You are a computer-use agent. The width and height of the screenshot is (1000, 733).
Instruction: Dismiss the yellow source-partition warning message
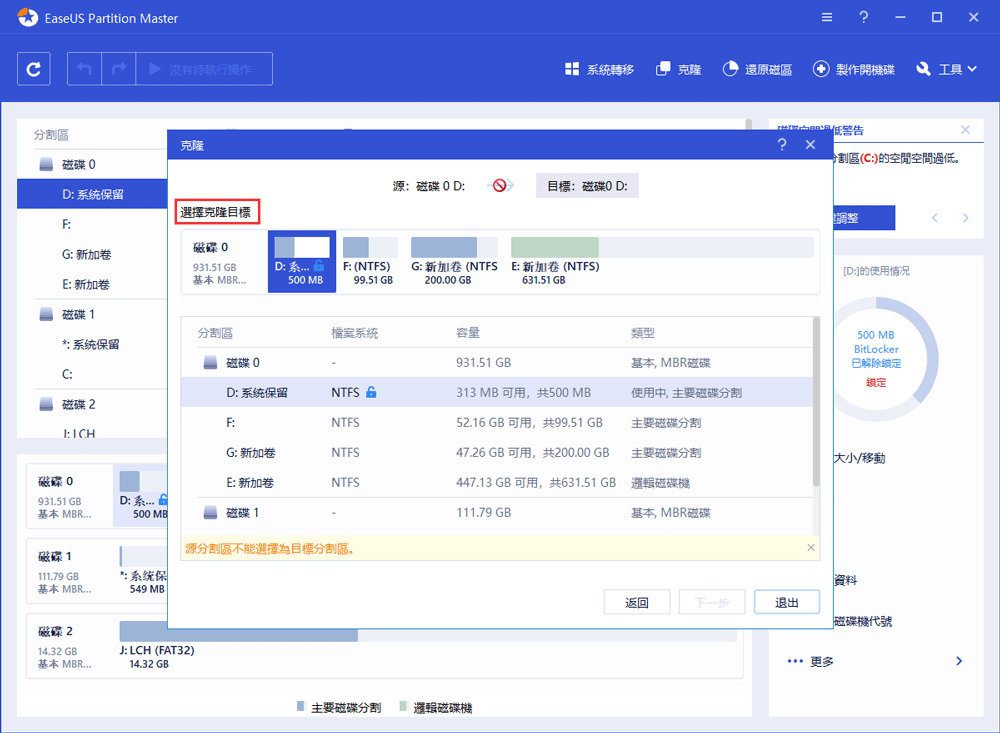tap(810, 547)
